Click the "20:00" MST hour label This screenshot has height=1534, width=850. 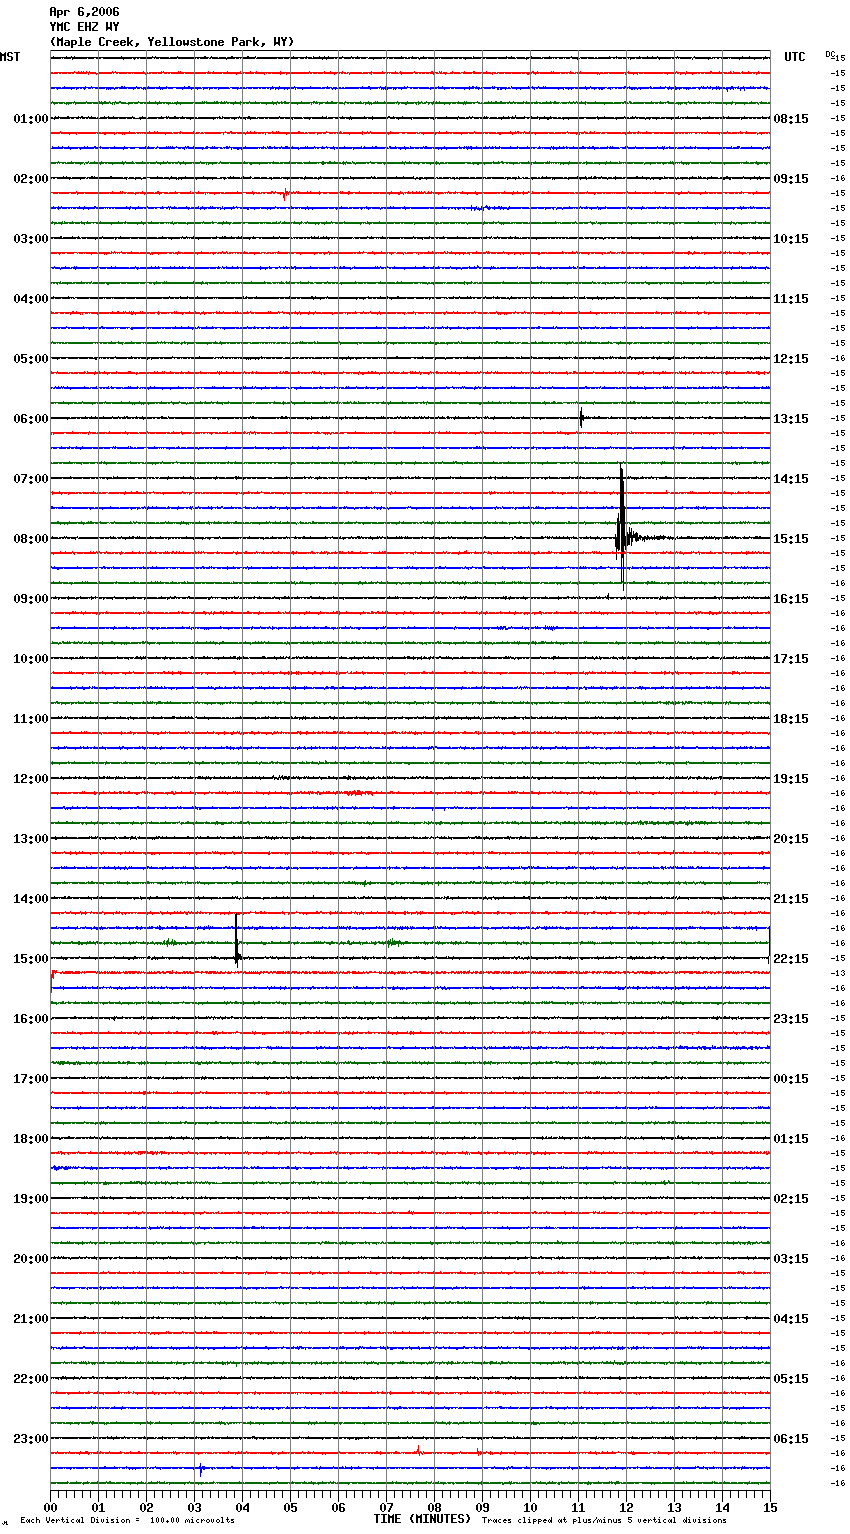(31, 1259)
